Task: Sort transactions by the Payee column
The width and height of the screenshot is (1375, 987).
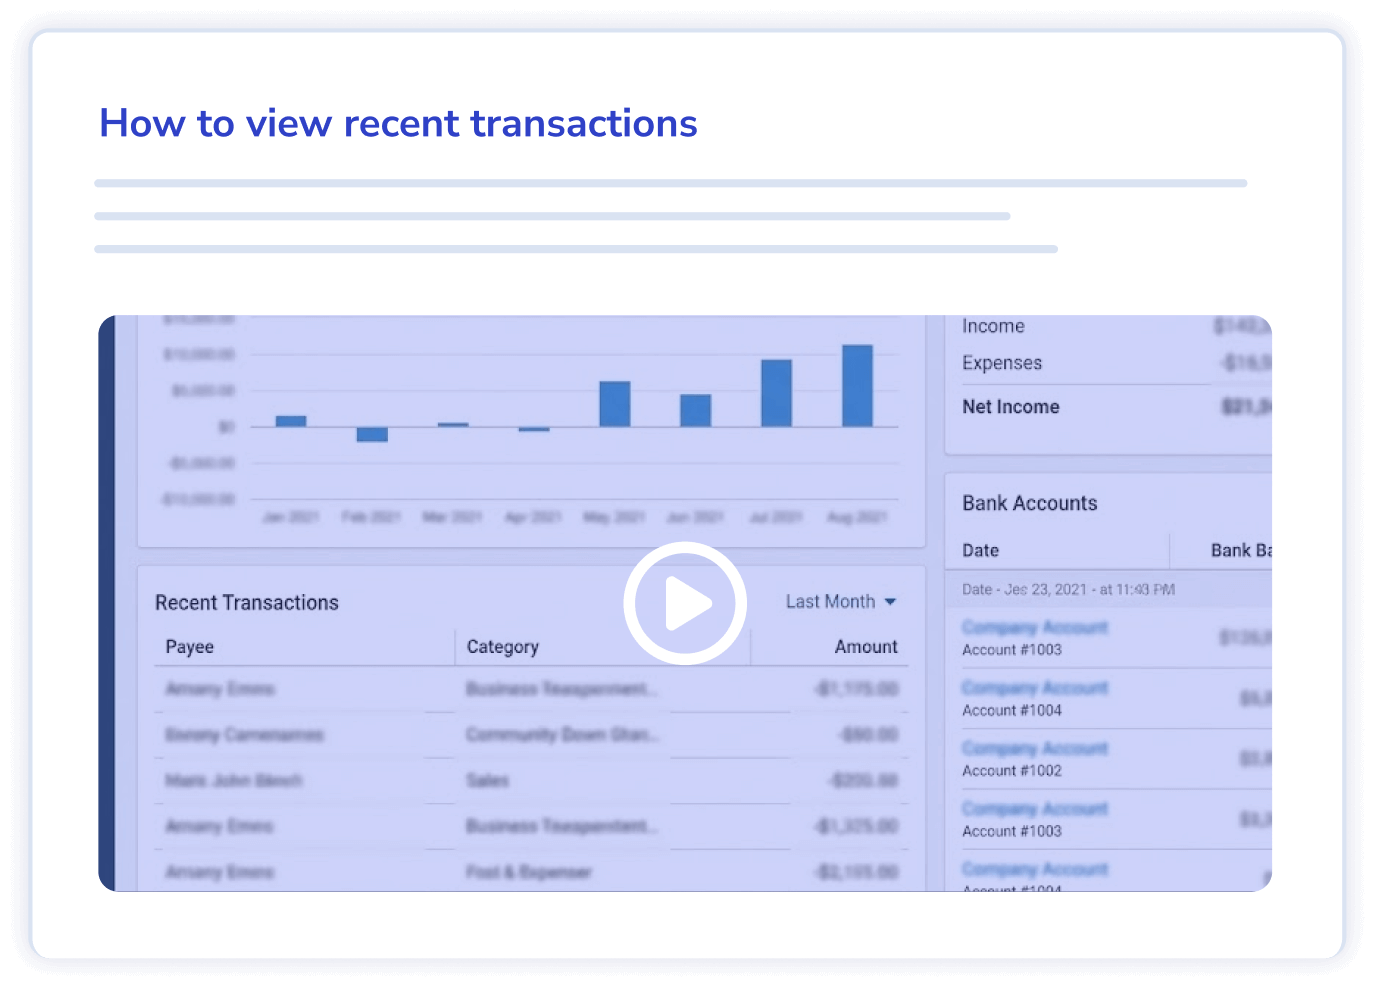Action: (190, 647)
